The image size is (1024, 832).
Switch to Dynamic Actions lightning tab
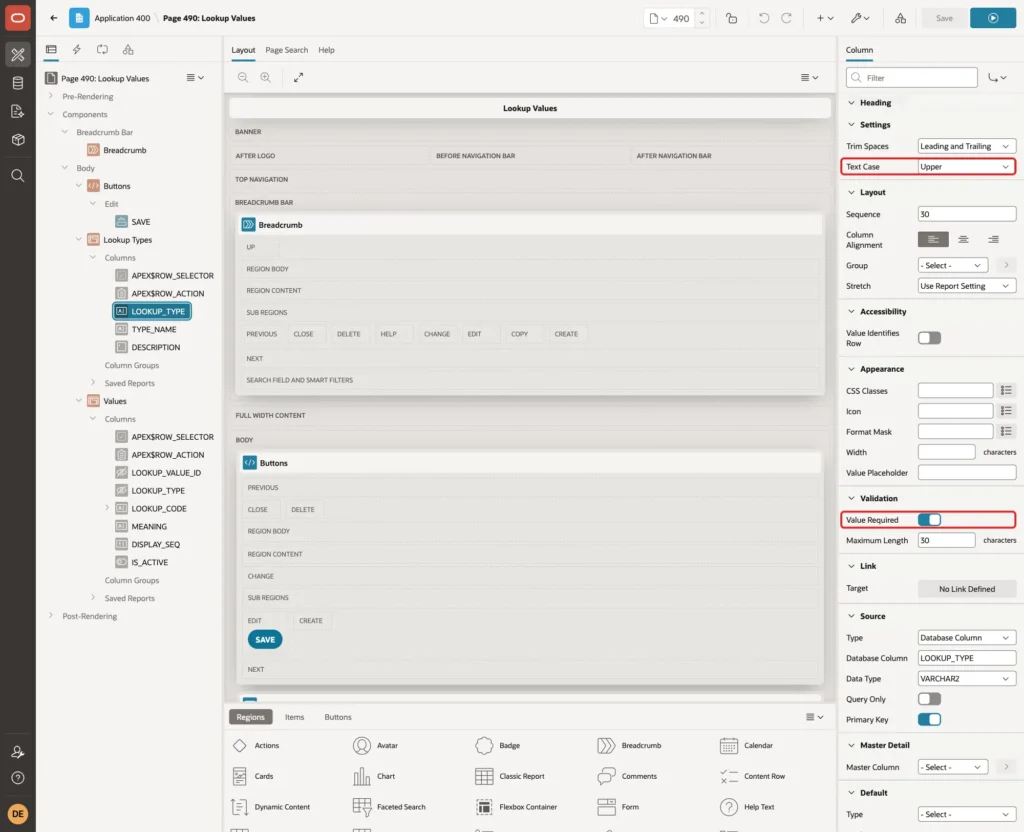pos(76,50)
